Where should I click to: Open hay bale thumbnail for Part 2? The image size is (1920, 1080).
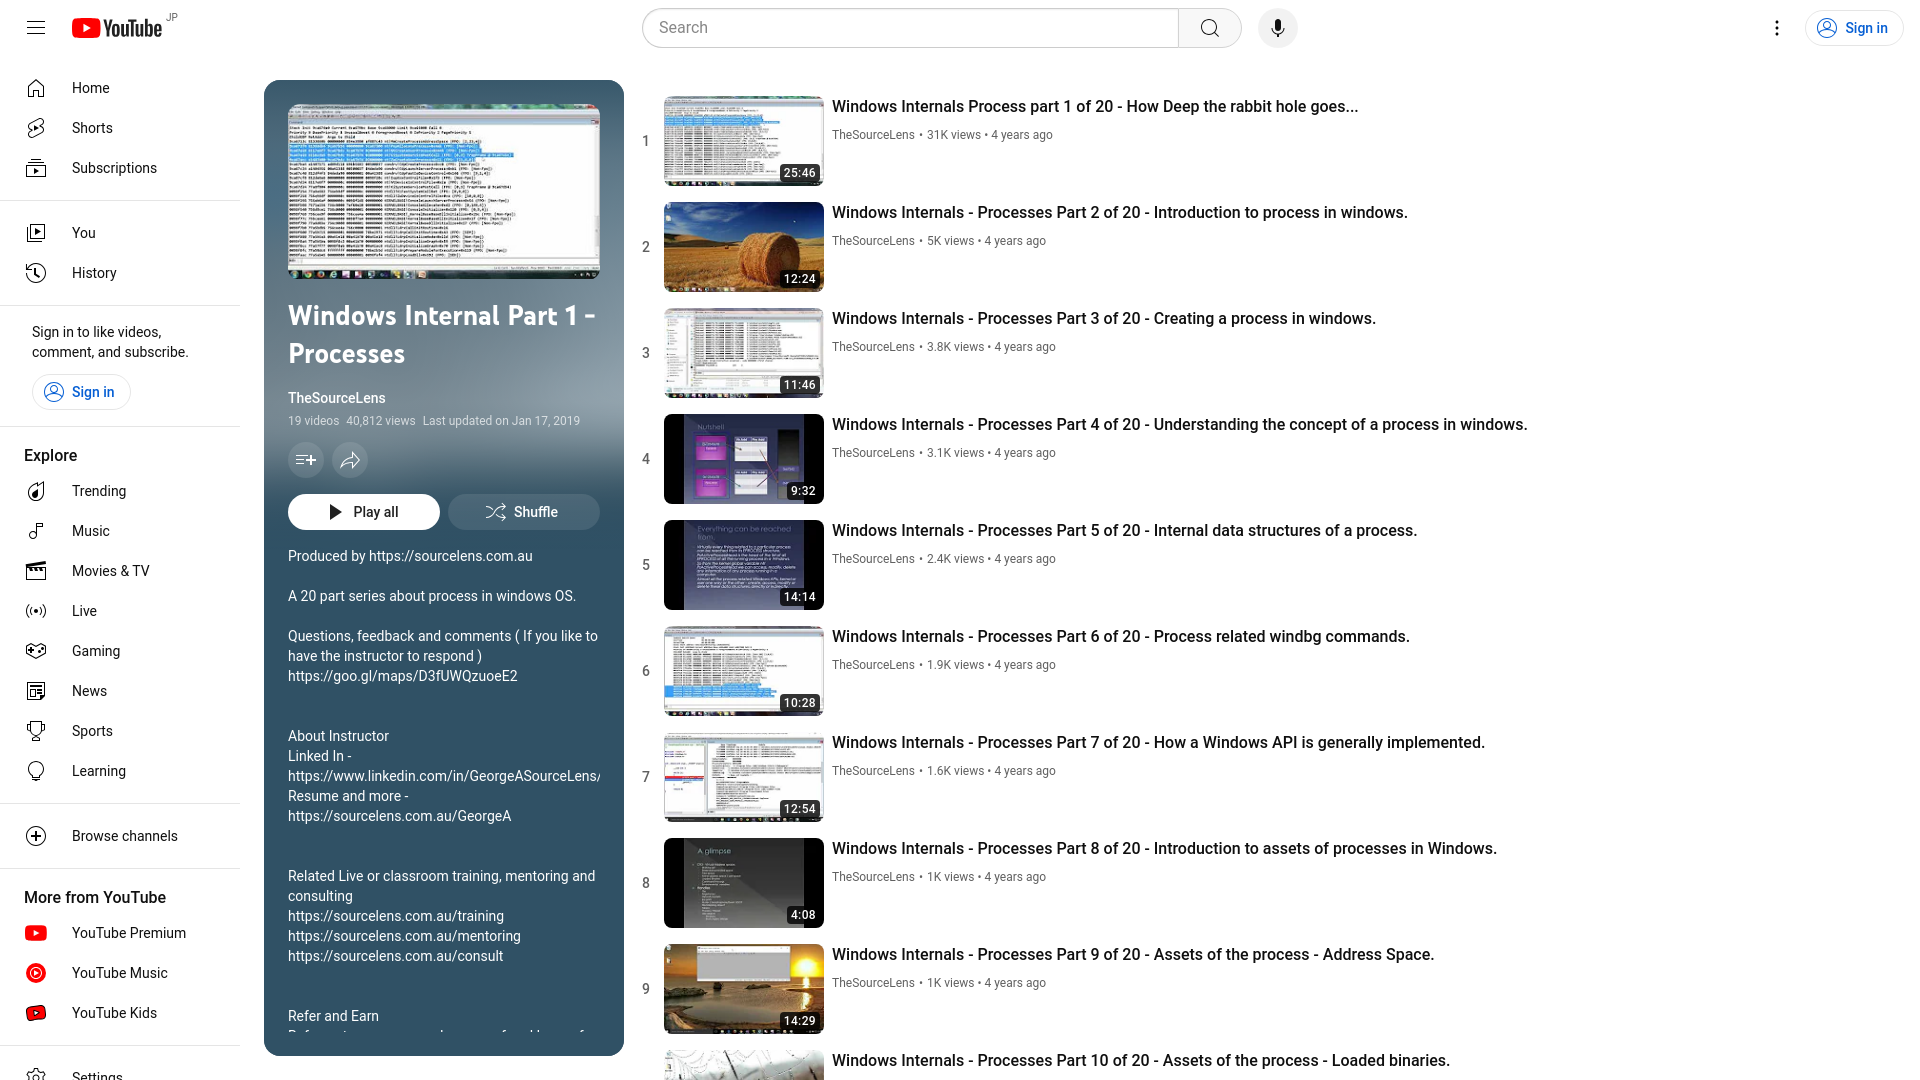(744, 247)
